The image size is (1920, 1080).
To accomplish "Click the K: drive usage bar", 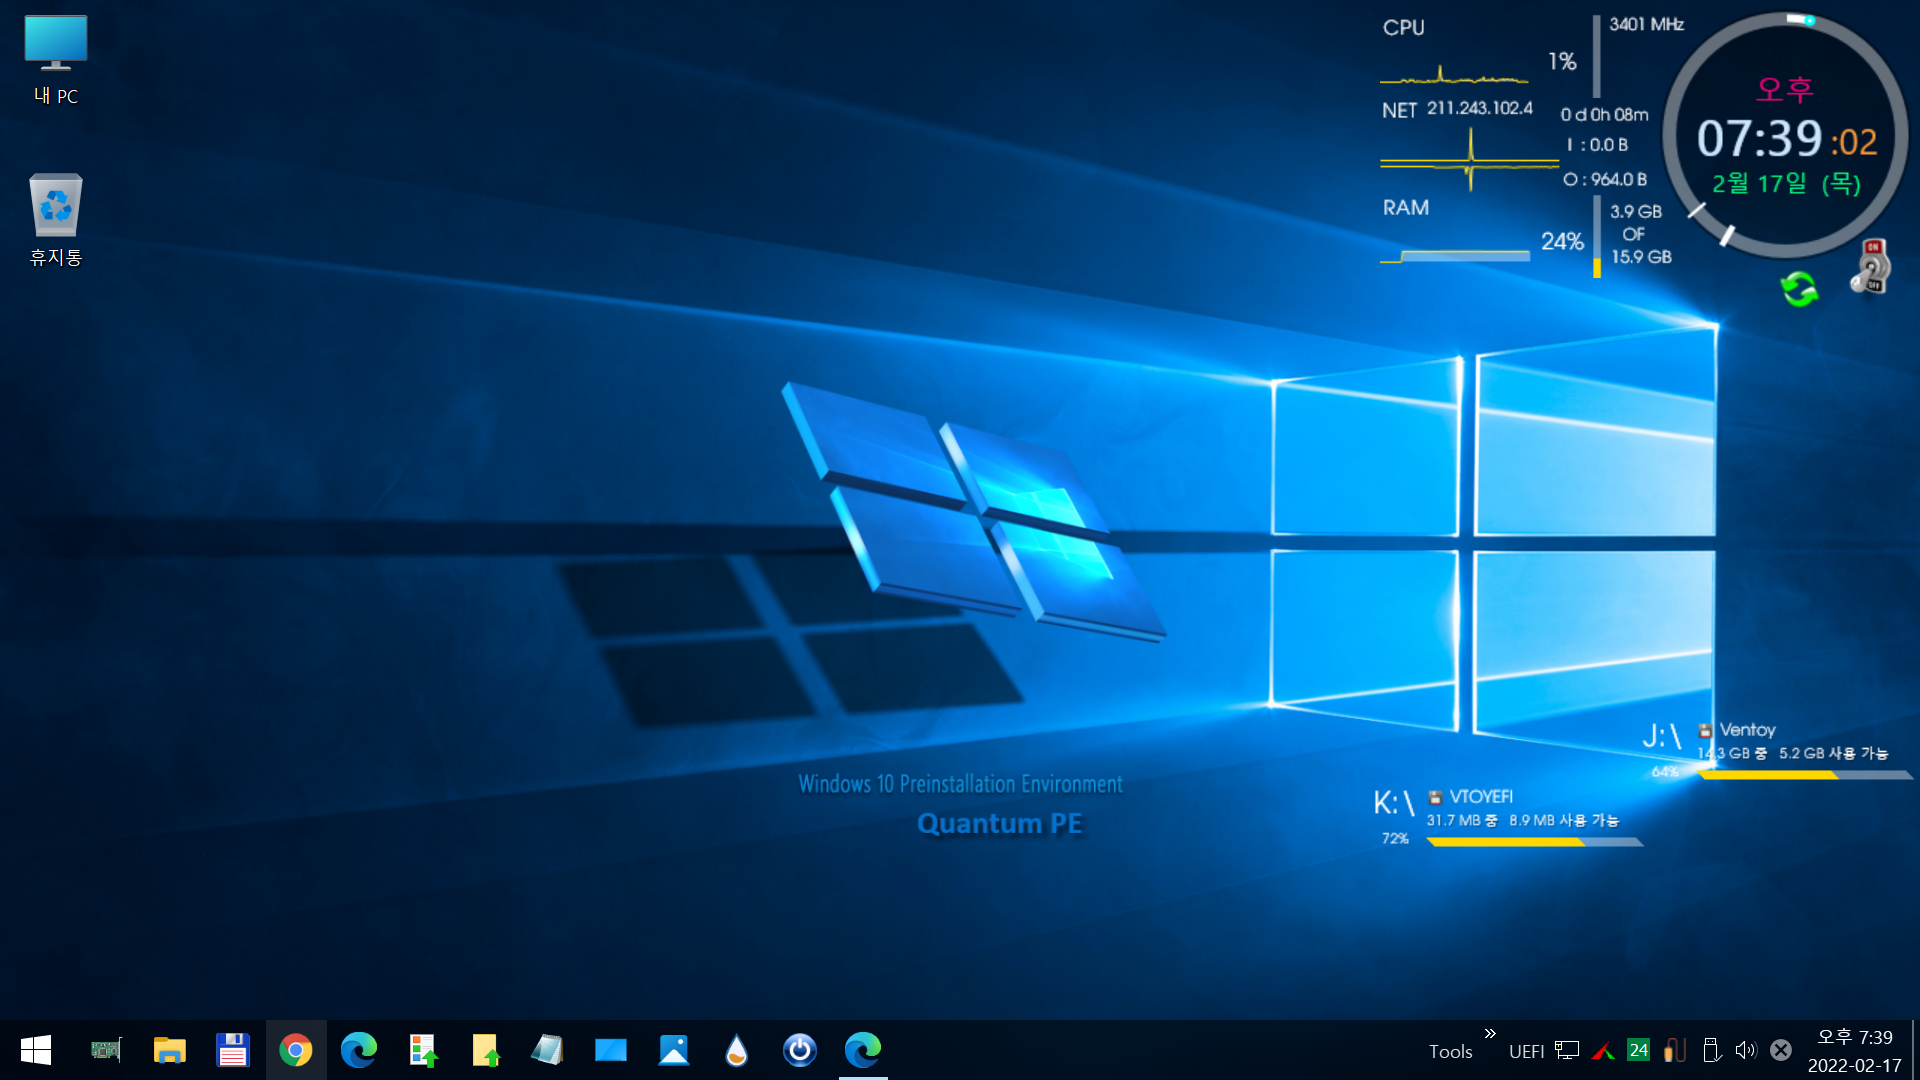I will pyautogui.click(x=1535, y=842).
